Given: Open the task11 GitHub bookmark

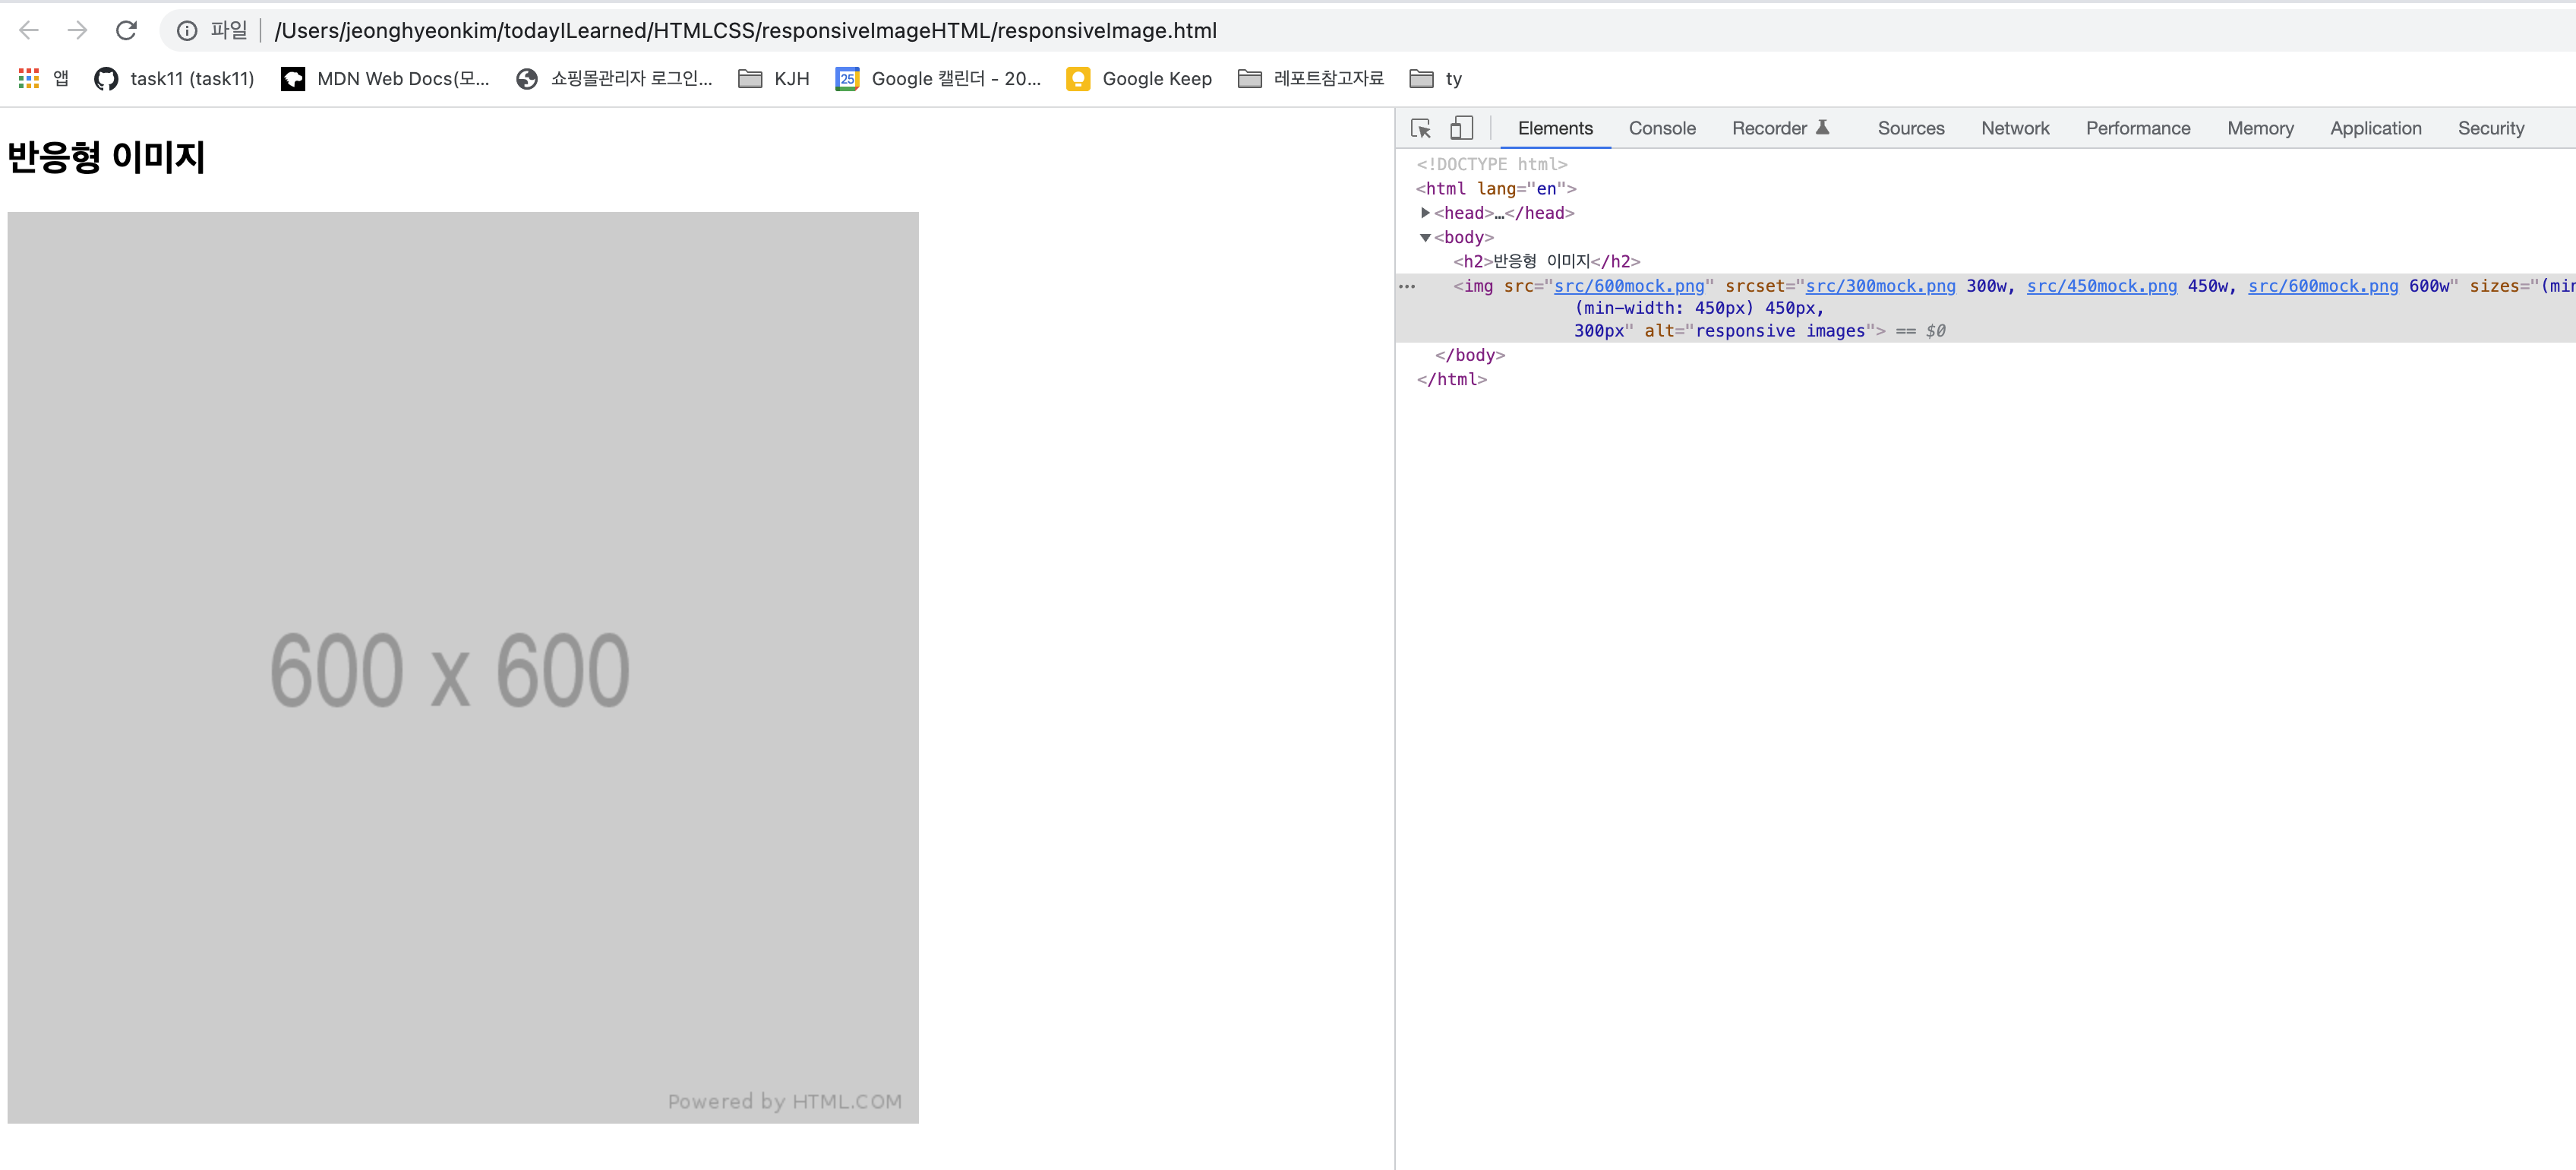Looking at the screenshot, I should point(174,78).
